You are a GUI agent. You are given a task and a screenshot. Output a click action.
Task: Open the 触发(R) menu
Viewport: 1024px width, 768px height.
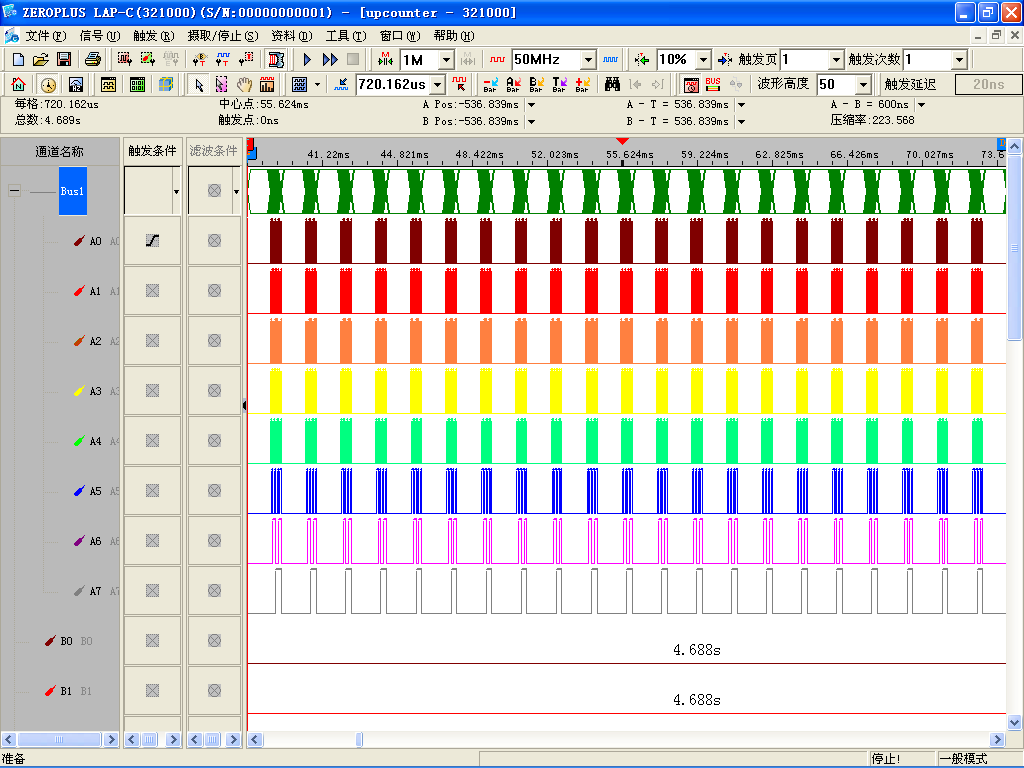point(153,36)
